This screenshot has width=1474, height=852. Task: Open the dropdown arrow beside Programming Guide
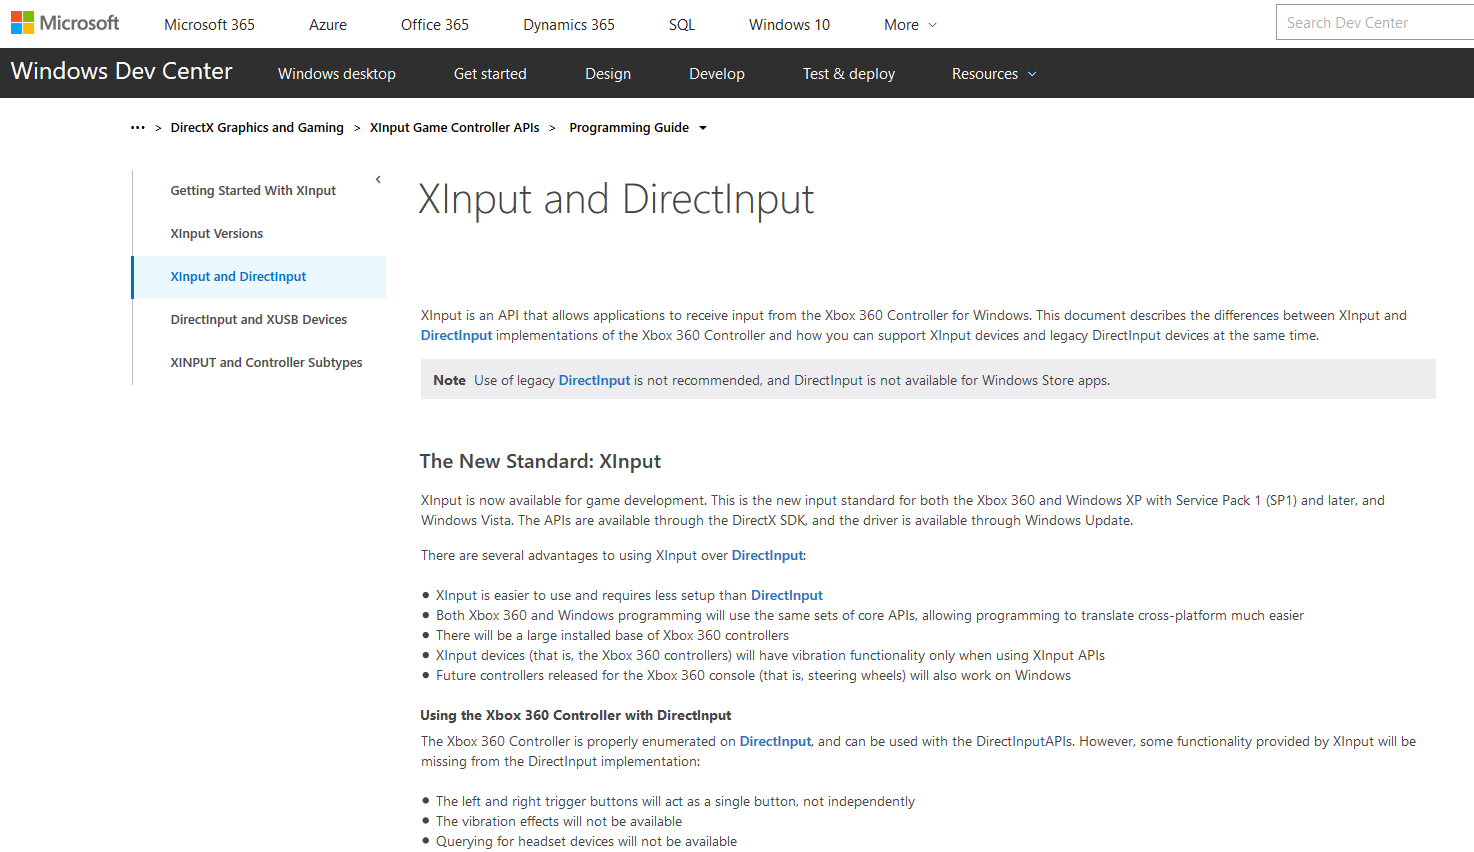(703, 128)
